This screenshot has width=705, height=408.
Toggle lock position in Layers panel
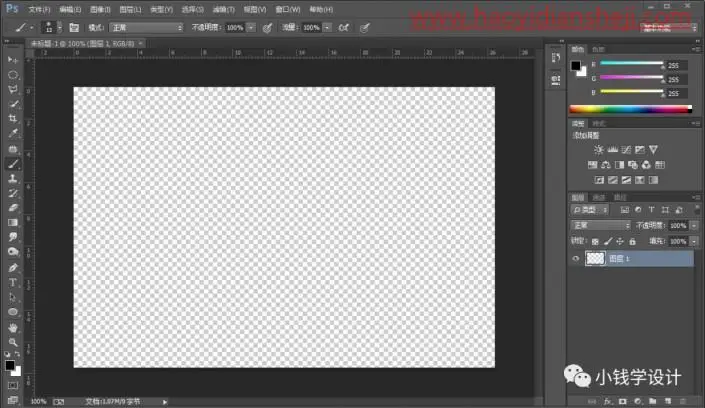click(620, 242)
